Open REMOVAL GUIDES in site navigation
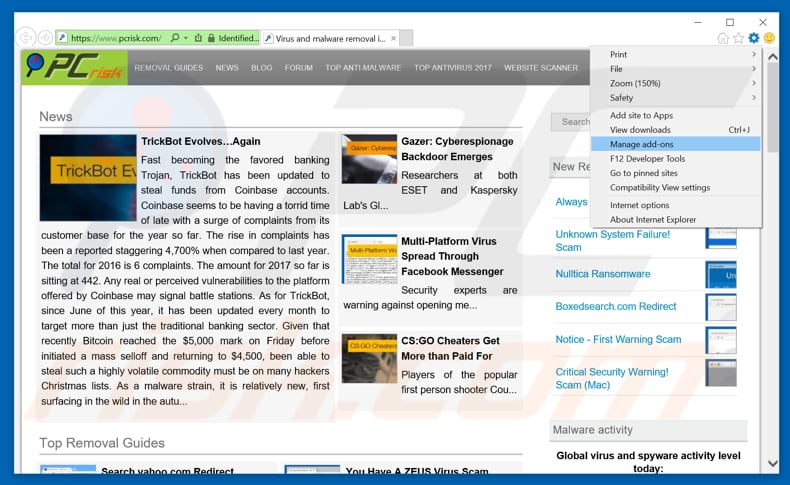The height and width of the screenshot is (485, 790). pos(169,67)
